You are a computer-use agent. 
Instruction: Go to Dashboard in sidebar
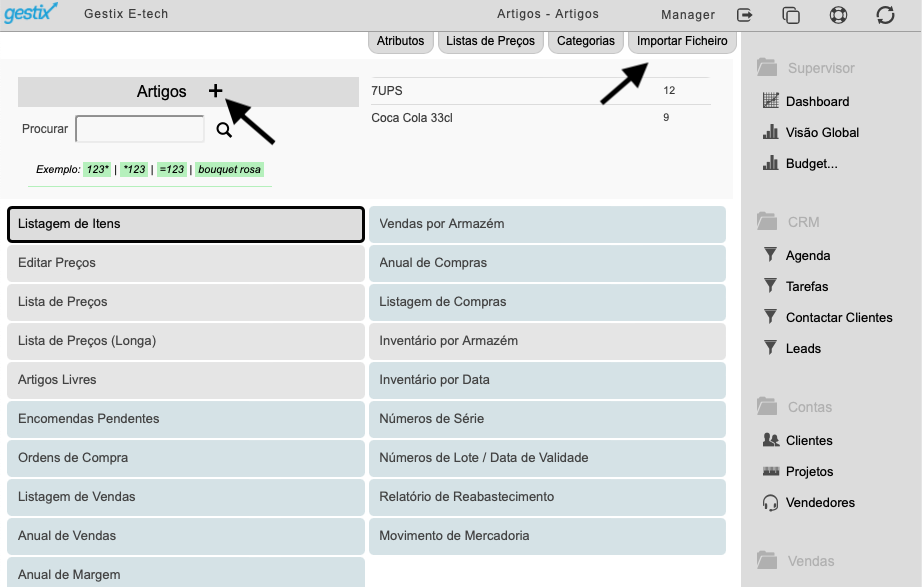click(x=817, y=101)
